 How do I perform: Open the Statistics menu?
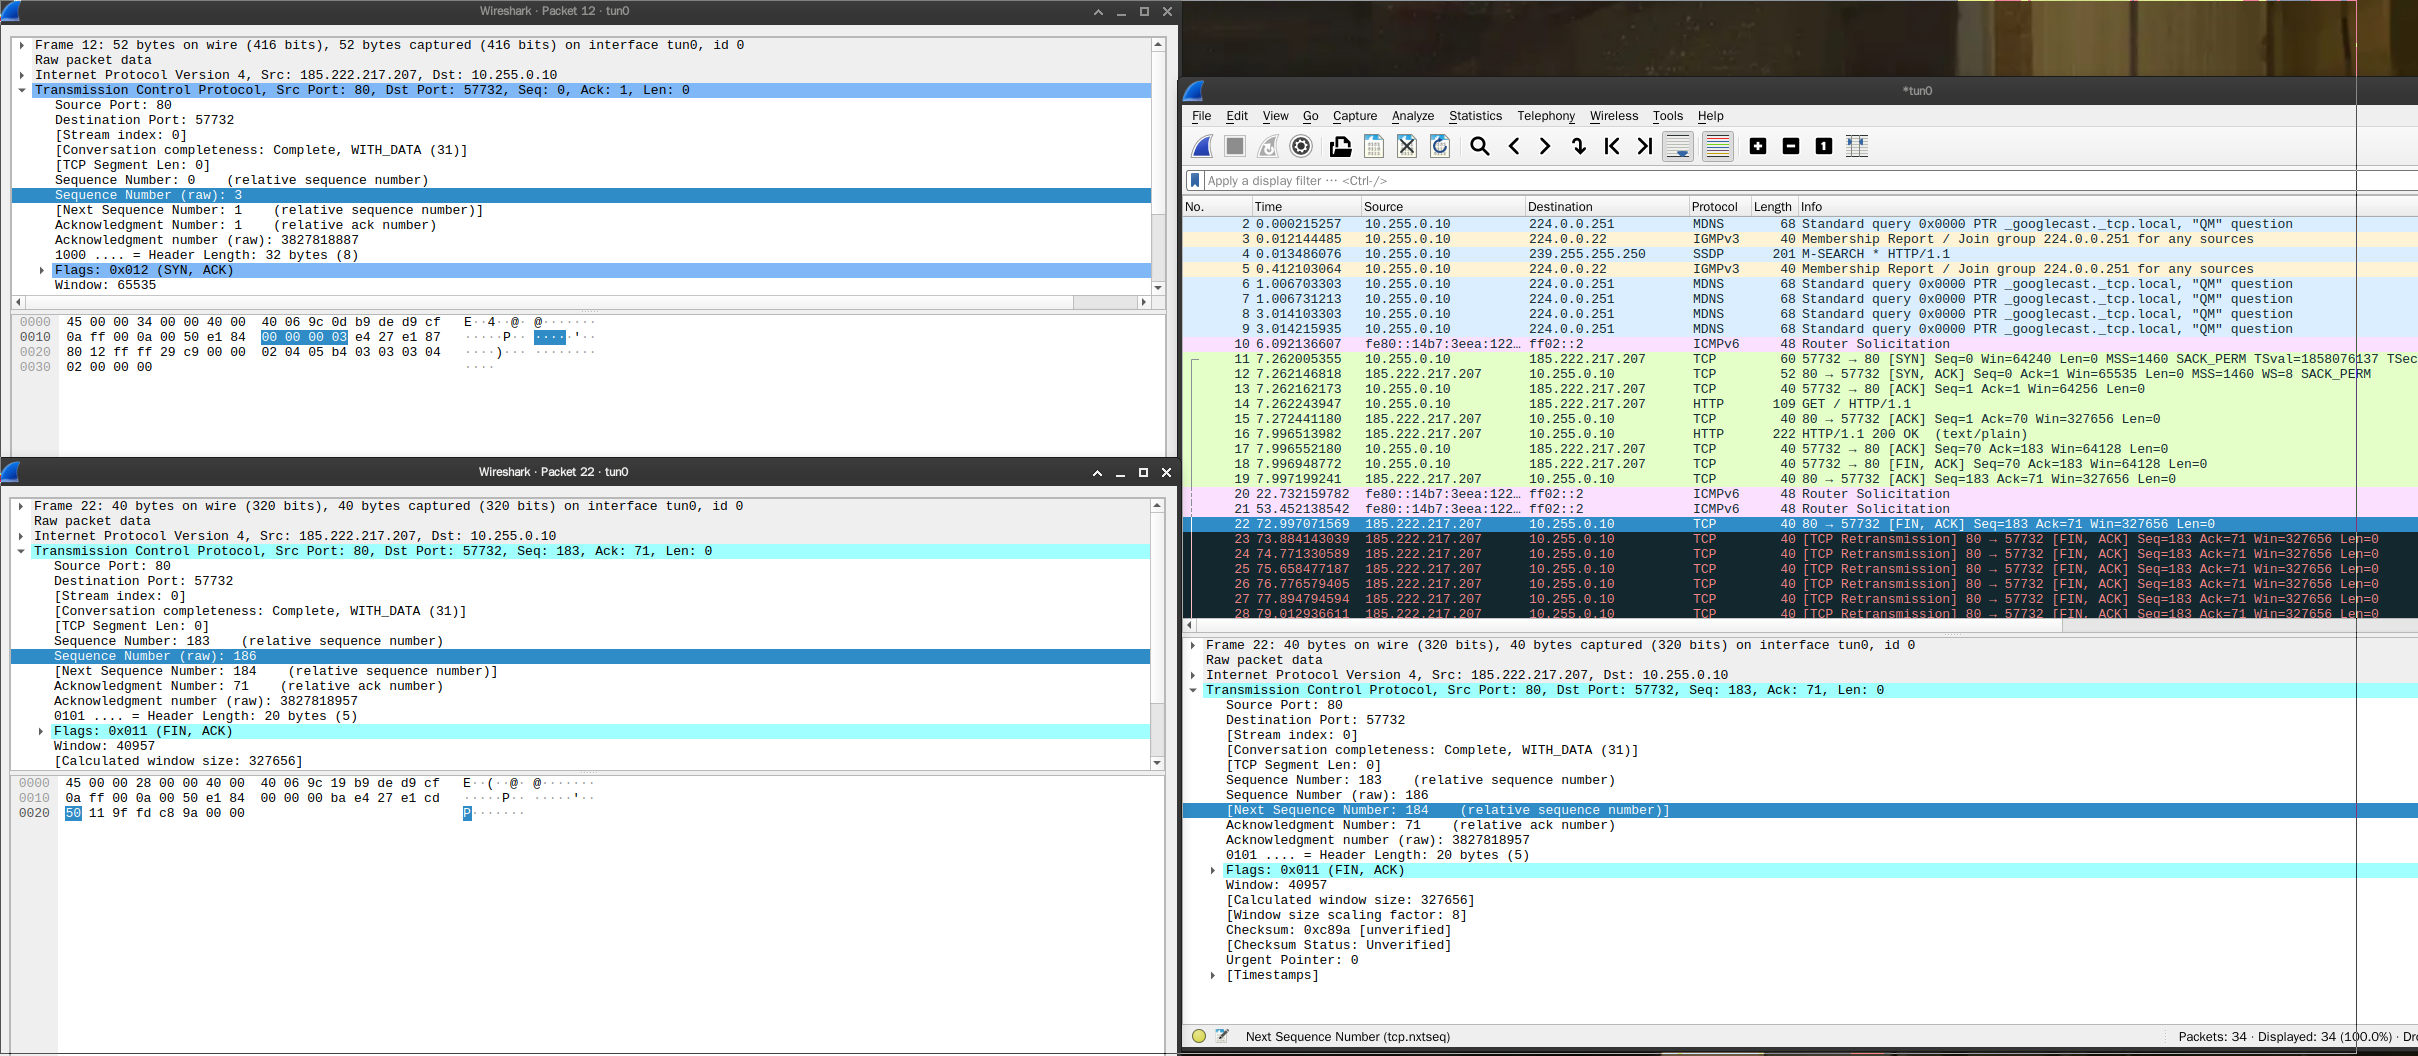pyautogui.click(x=1475, y=116)
